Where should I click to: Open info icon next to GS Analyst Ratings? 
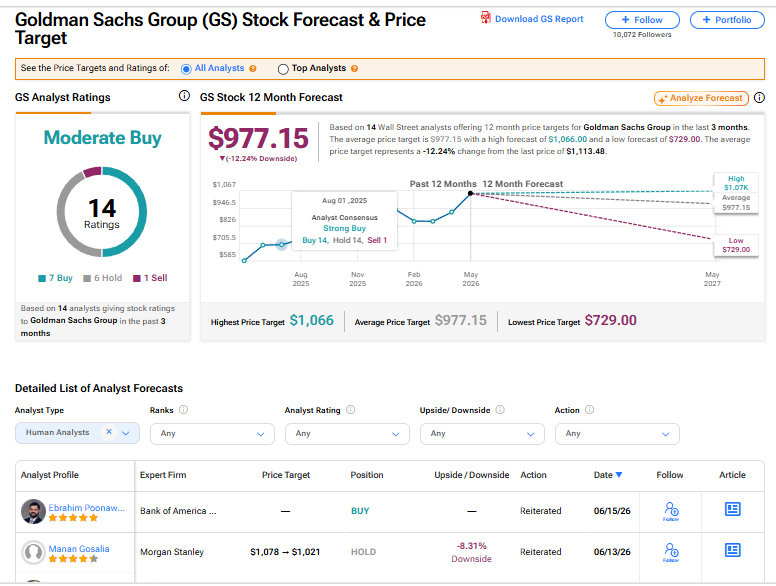184,96
